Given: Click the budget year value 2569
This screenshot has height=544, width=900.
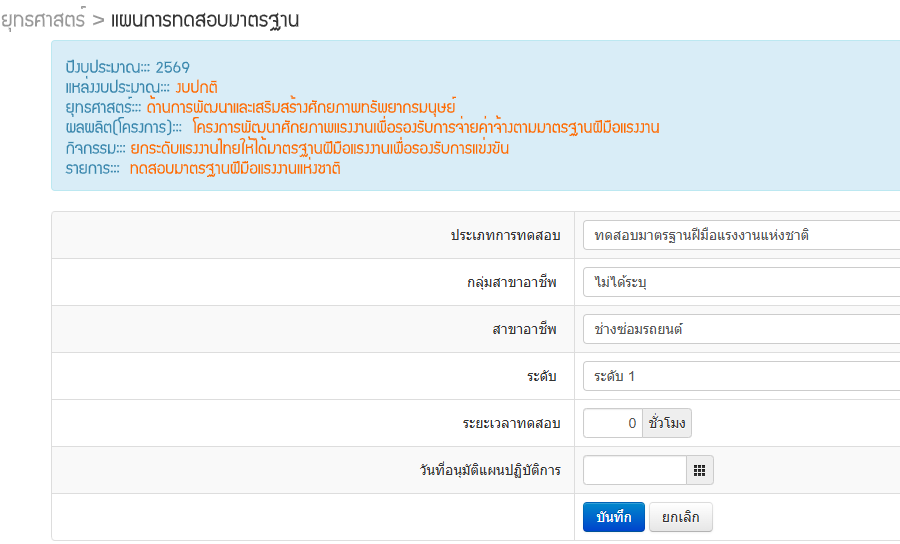Looking at the screenshot, I should point(172,68).
